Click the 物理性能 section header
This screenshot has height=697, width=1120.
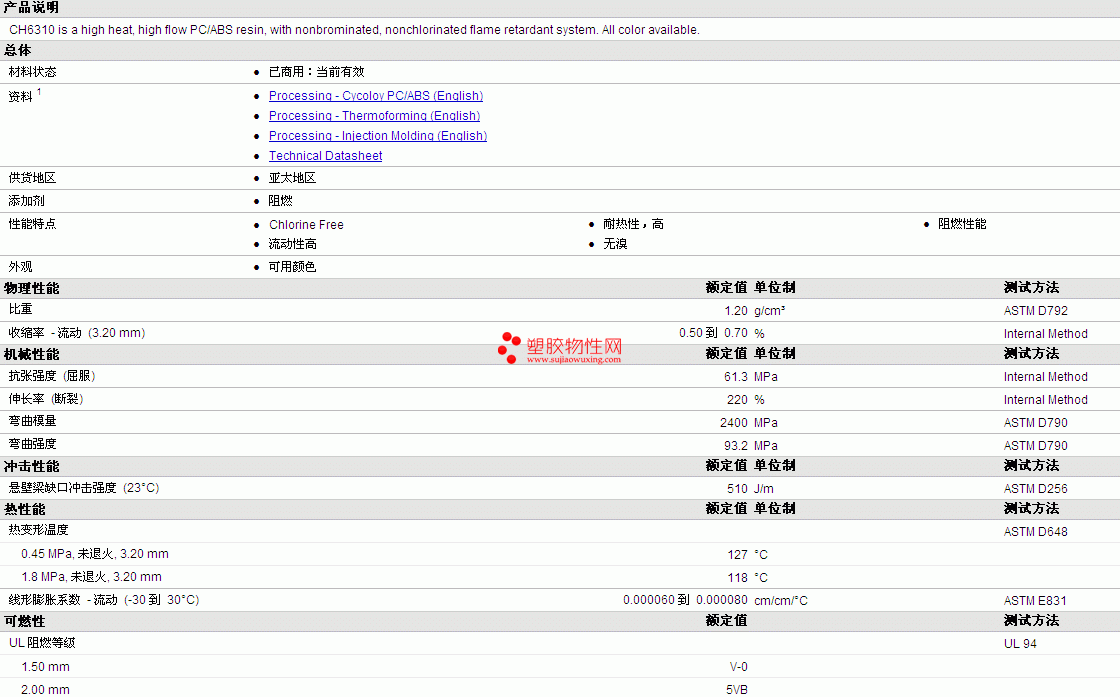(x=31, y=289)
